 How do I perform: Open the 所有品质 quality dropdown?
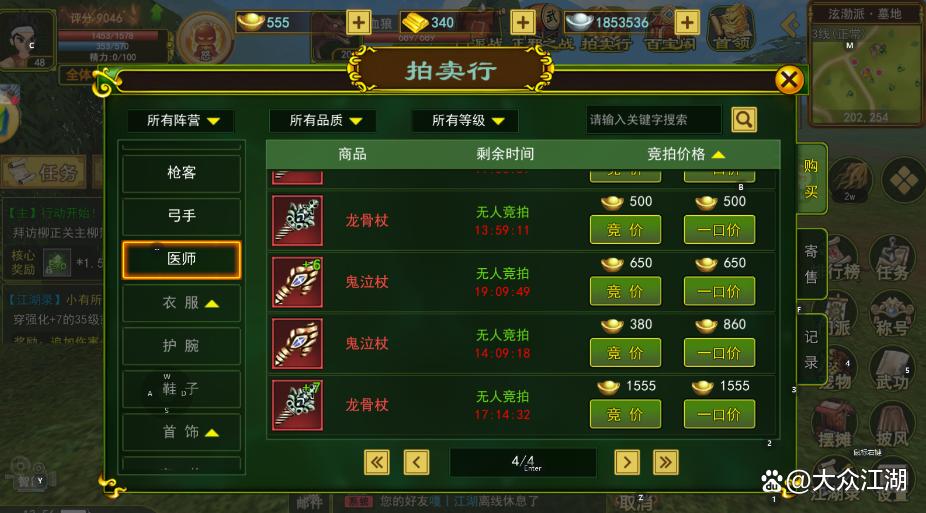point(324,120)
